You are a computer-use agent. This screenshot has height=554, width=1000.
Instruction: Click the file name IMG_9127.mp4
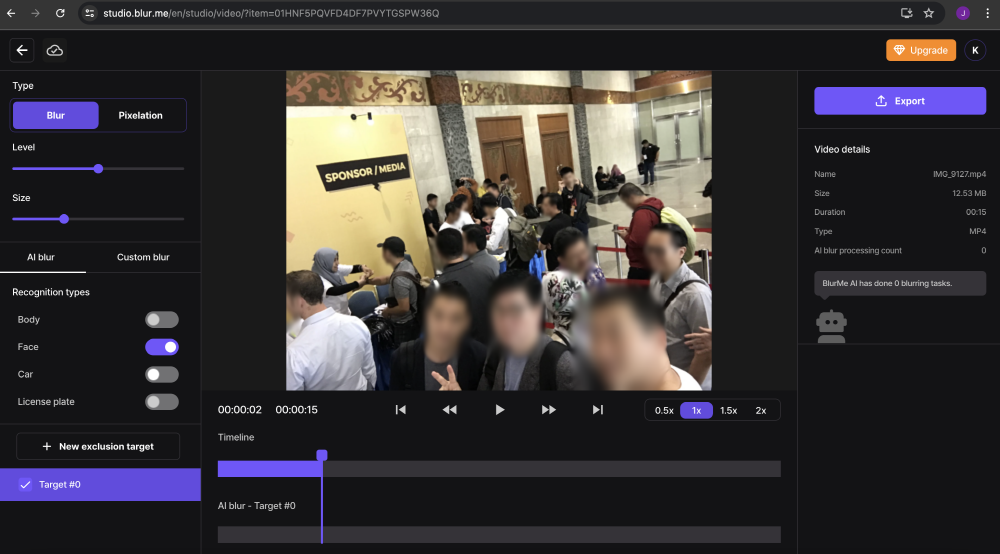(x=959, y=174)
